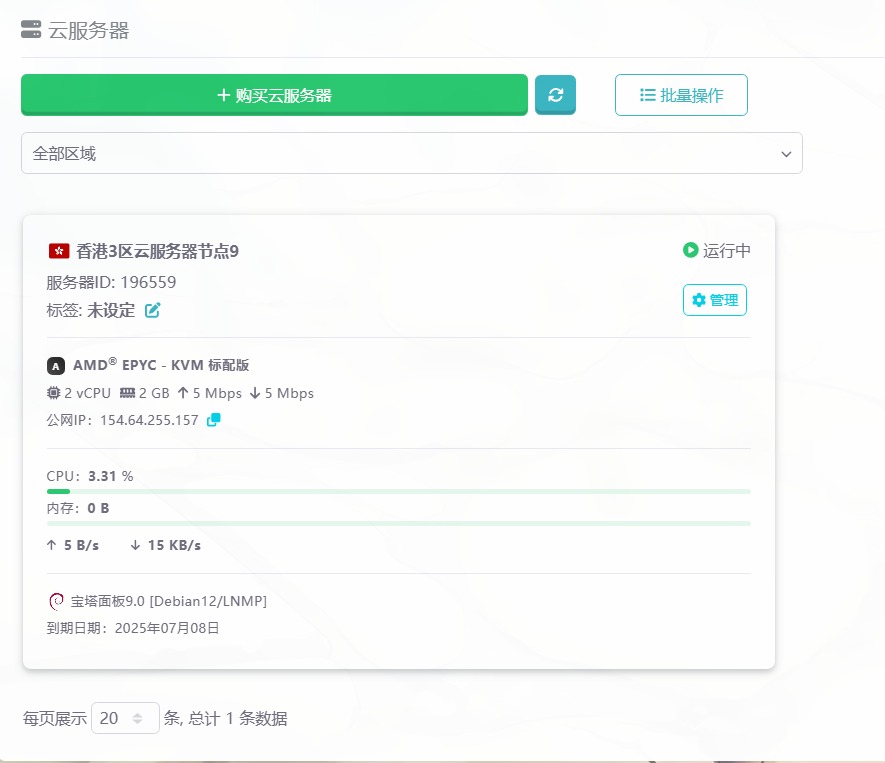885x763 pixels.
Task: Expand the 全部区域 region dropdown
Action: [411, 153]
